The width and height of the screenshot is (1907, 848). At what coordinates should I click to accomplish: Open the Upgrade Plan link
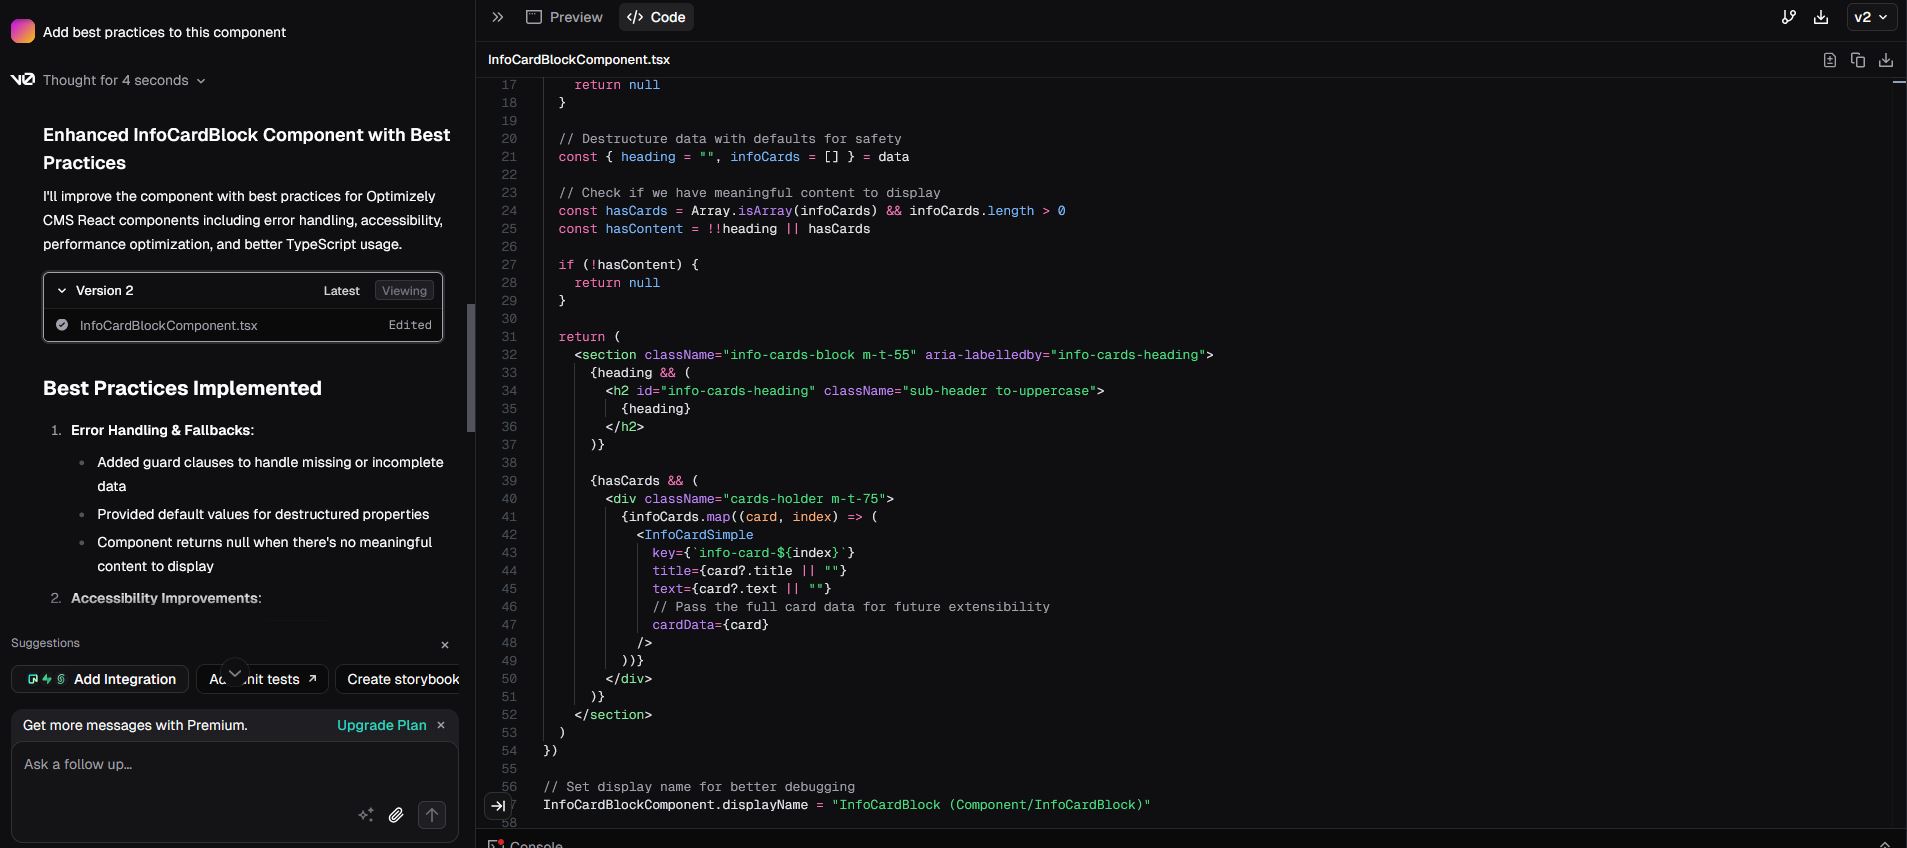click(x=381, y=725)
